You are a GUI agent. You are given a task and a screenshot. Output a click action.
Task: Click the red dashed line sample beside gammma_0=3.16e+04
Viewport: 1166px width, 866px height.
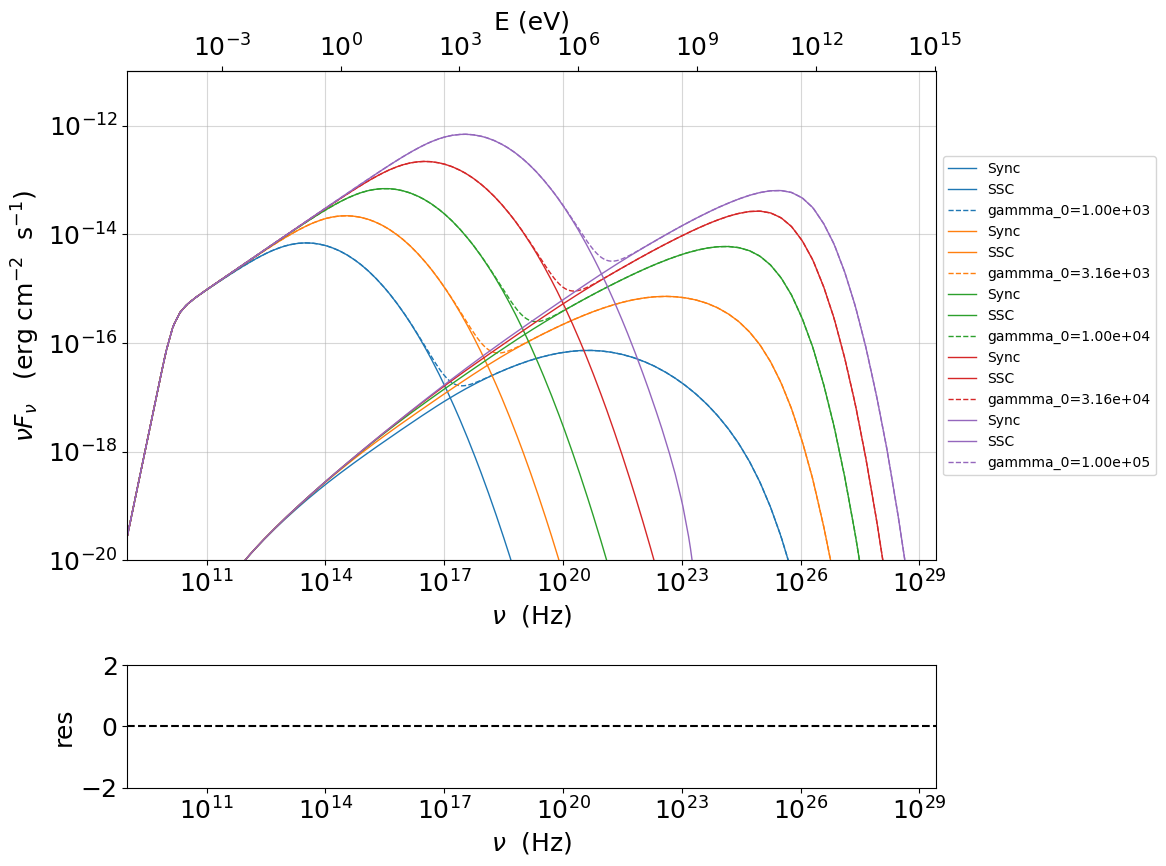click(962, 400)
